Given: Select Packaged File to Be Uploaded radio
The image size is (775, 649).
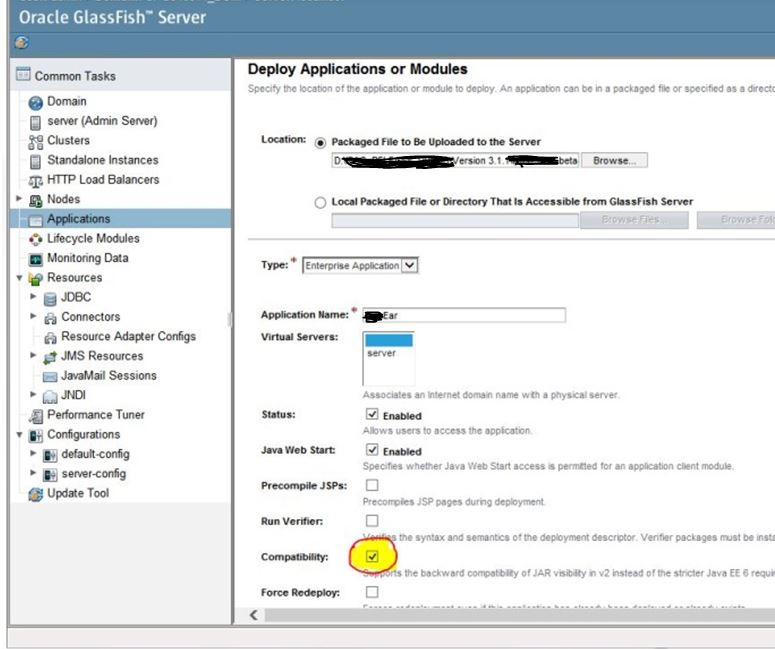Looking at the screenshot, I should tap(320, 143).
